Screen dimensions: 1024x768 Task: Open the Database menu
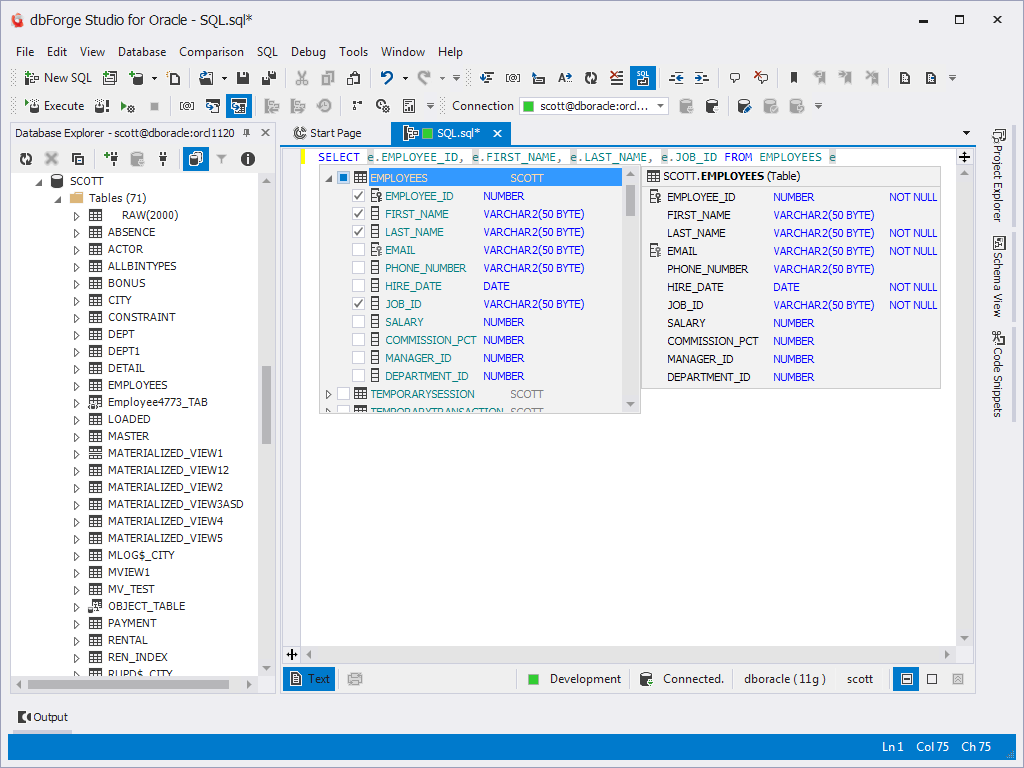(142, 52)
